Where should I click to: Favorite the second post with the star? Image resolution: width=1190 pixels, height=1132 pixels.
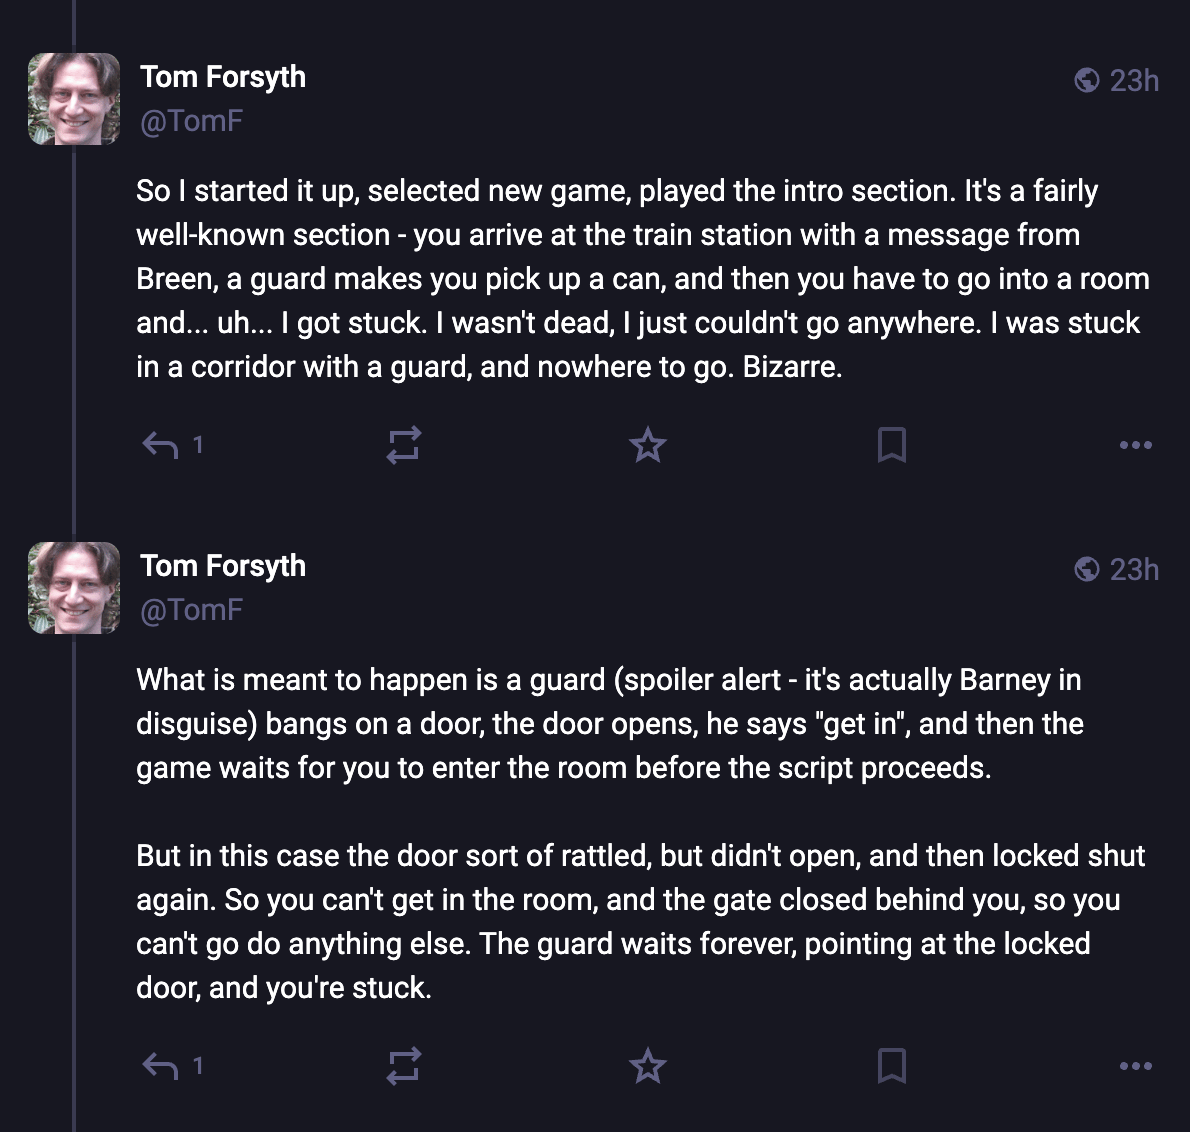pos(648,1066)
